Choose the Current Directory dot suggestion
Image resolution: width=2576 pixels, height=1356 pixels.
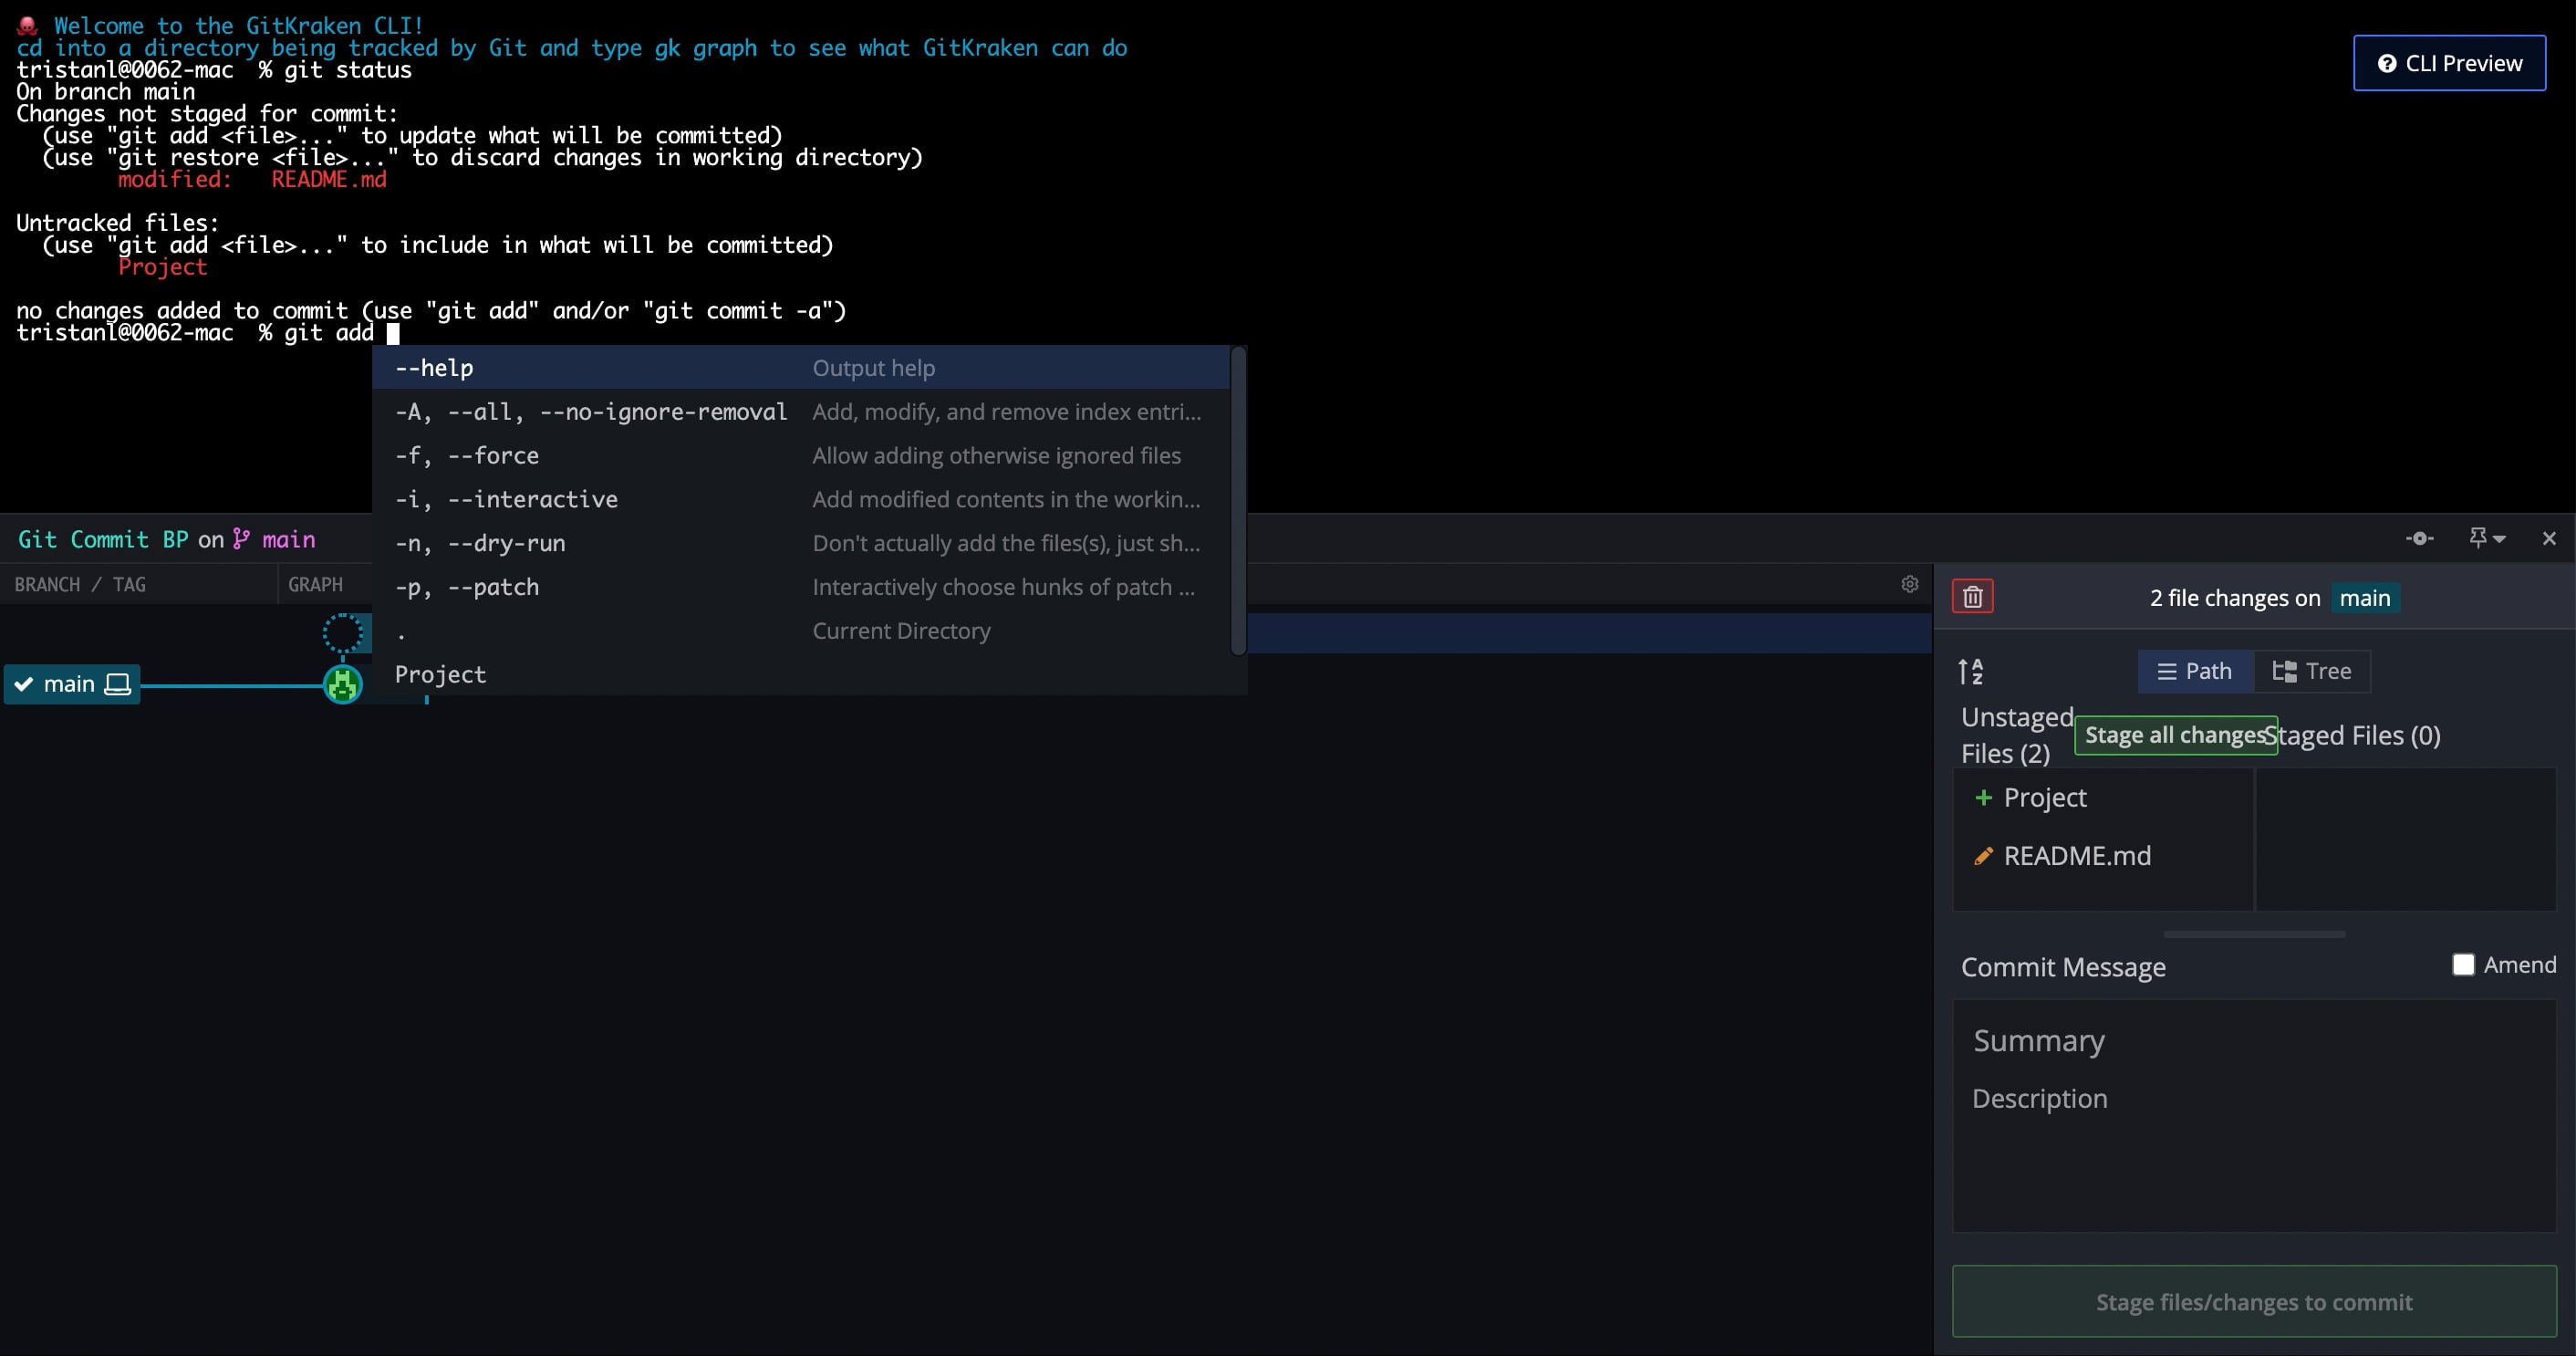pos(801,631)
